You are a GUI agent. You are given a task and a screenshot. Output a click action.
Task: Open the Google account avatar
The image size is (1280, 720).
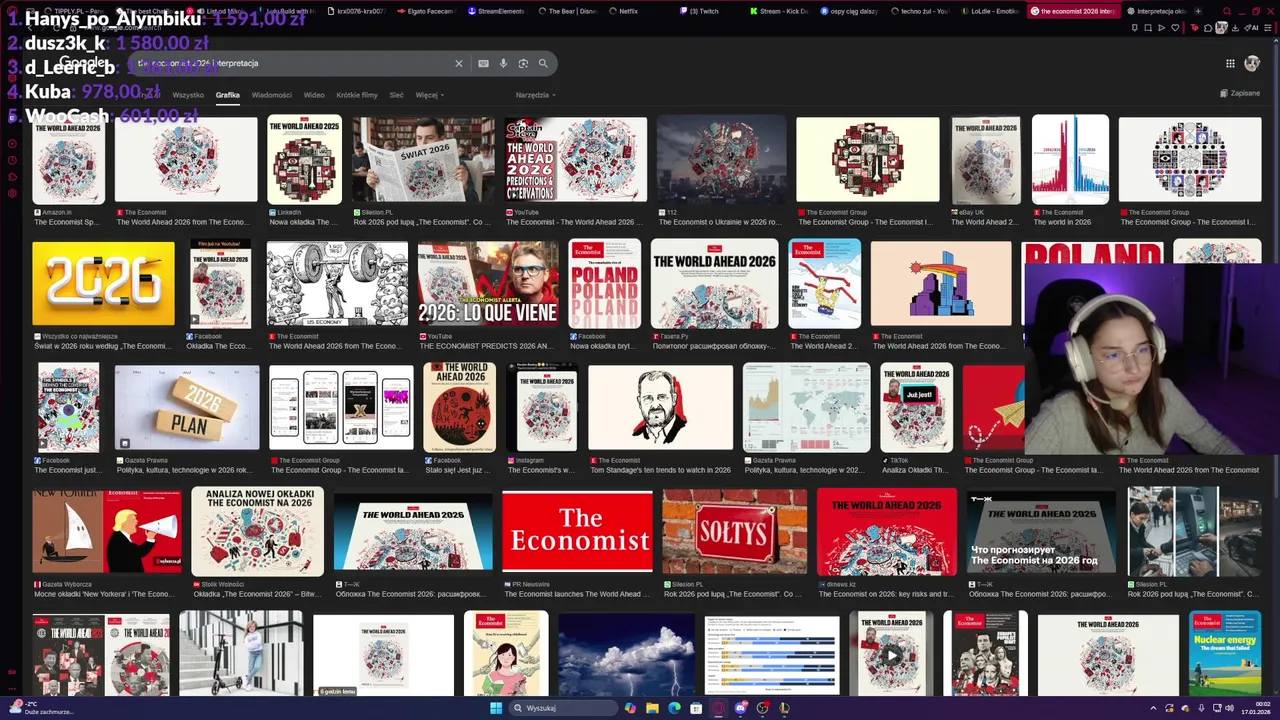click(x=1252, y=63)
